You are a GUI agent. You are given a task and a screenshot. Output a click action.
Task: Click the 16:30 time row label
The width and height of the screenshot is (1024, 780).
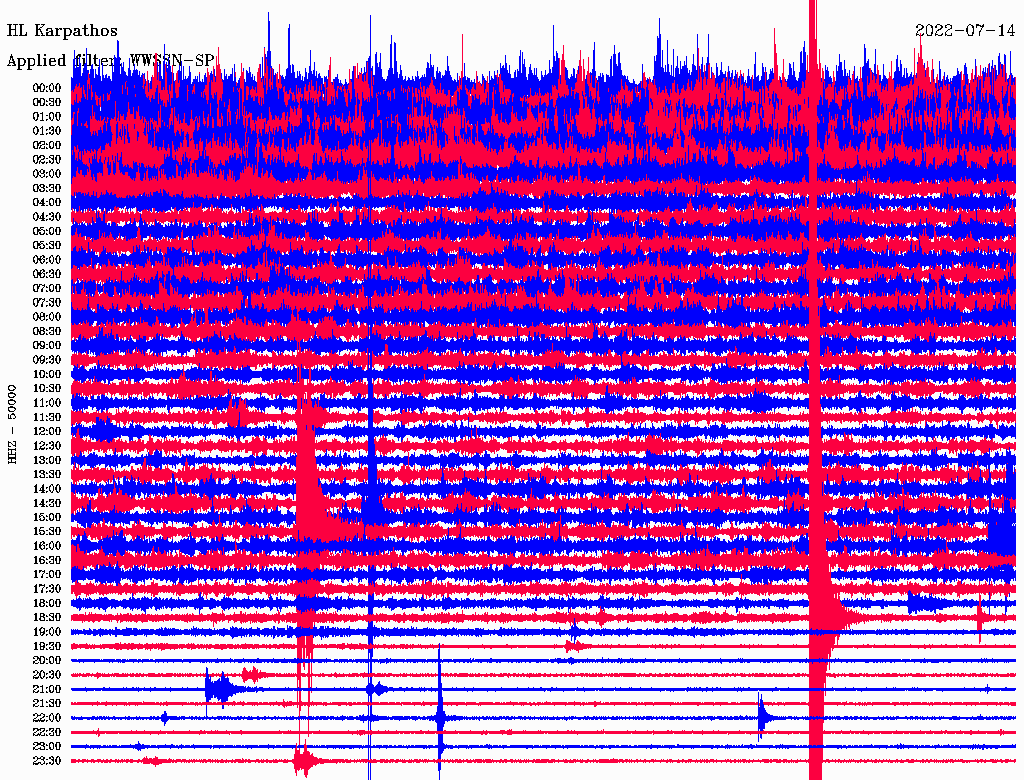click(x=47, y=561)
